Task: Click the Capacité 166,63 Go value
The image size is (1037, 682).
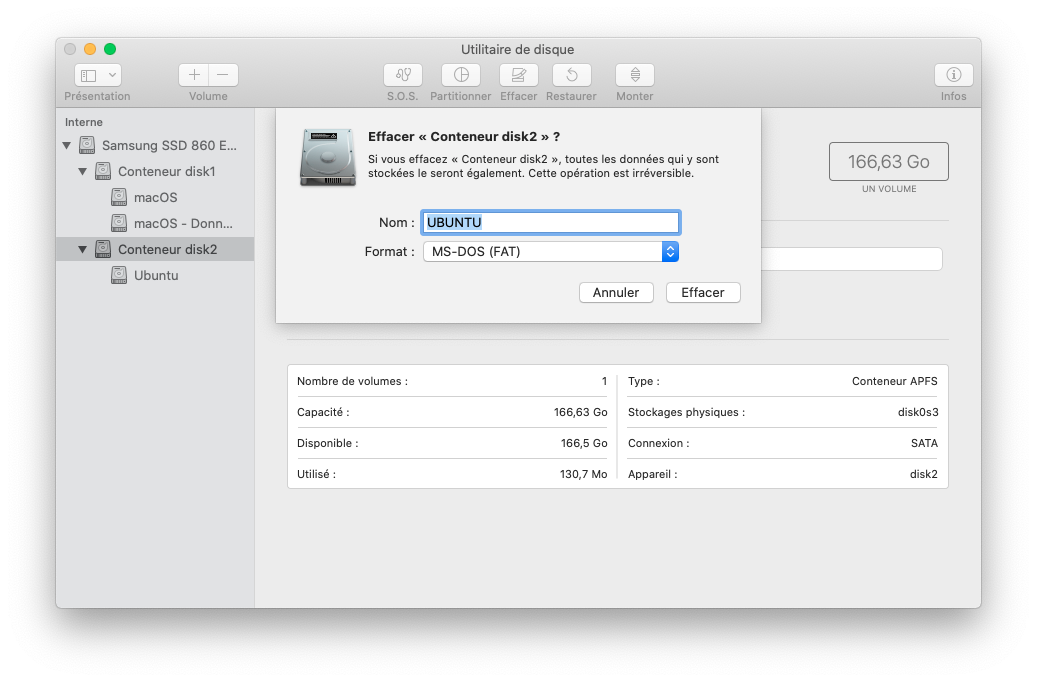Action: tap(581, 412)
